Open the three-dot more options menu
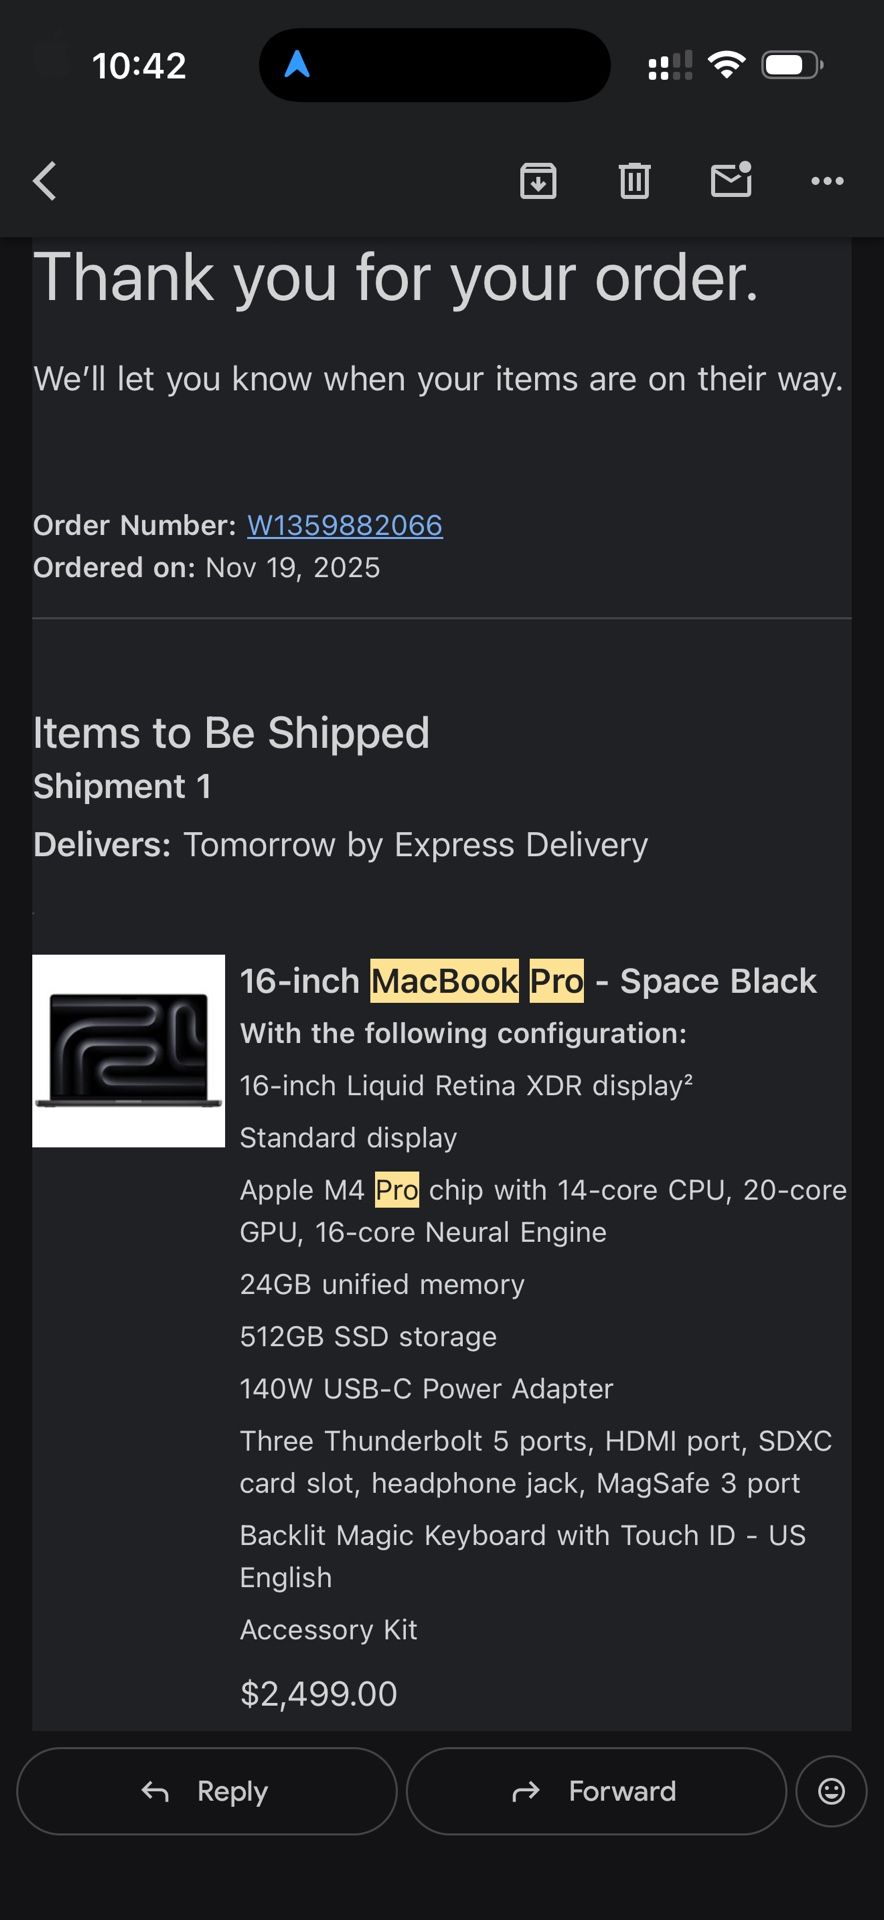 click(x=827, y=181)
